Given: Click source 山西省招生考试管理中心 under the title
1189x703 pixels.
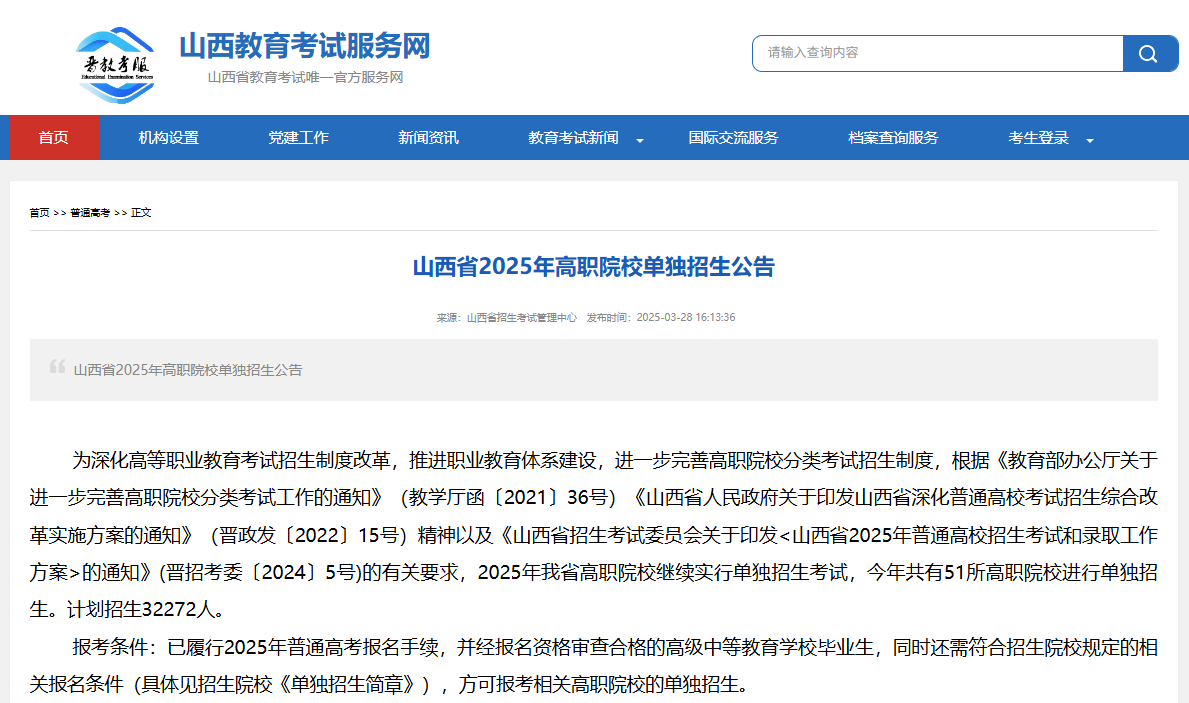Looking at the screenshot, I should pos(521,318).
